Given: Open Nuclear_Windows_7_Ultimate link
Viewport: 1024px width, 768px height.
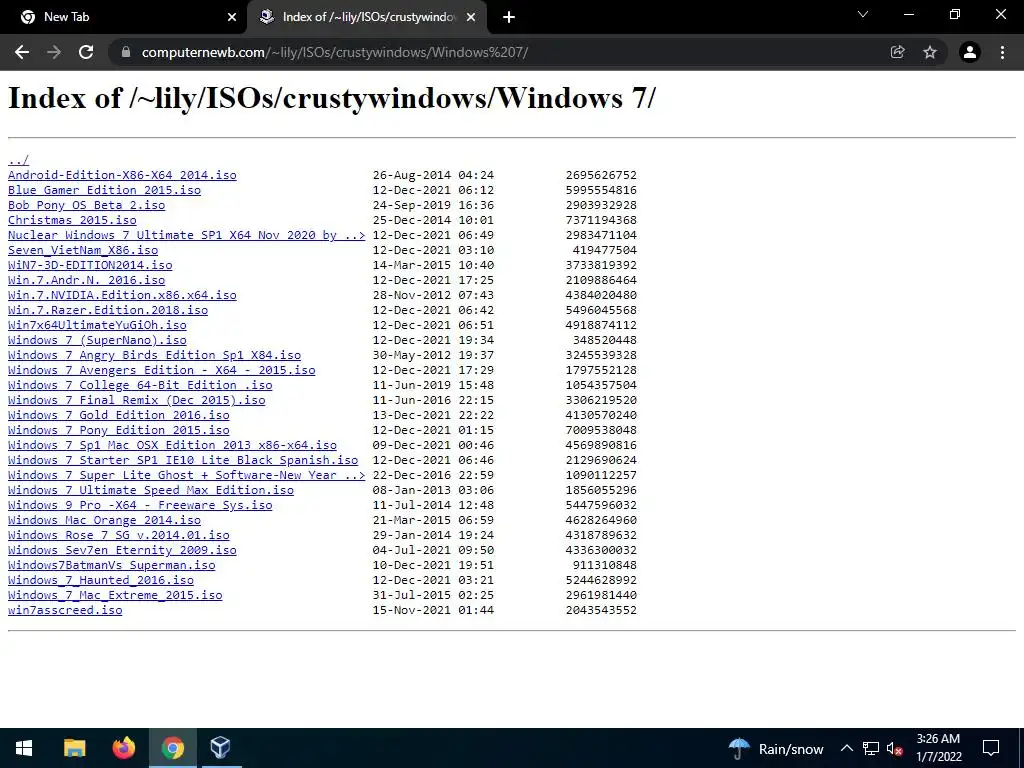Looking at the screenshot, I should (187, 235).
